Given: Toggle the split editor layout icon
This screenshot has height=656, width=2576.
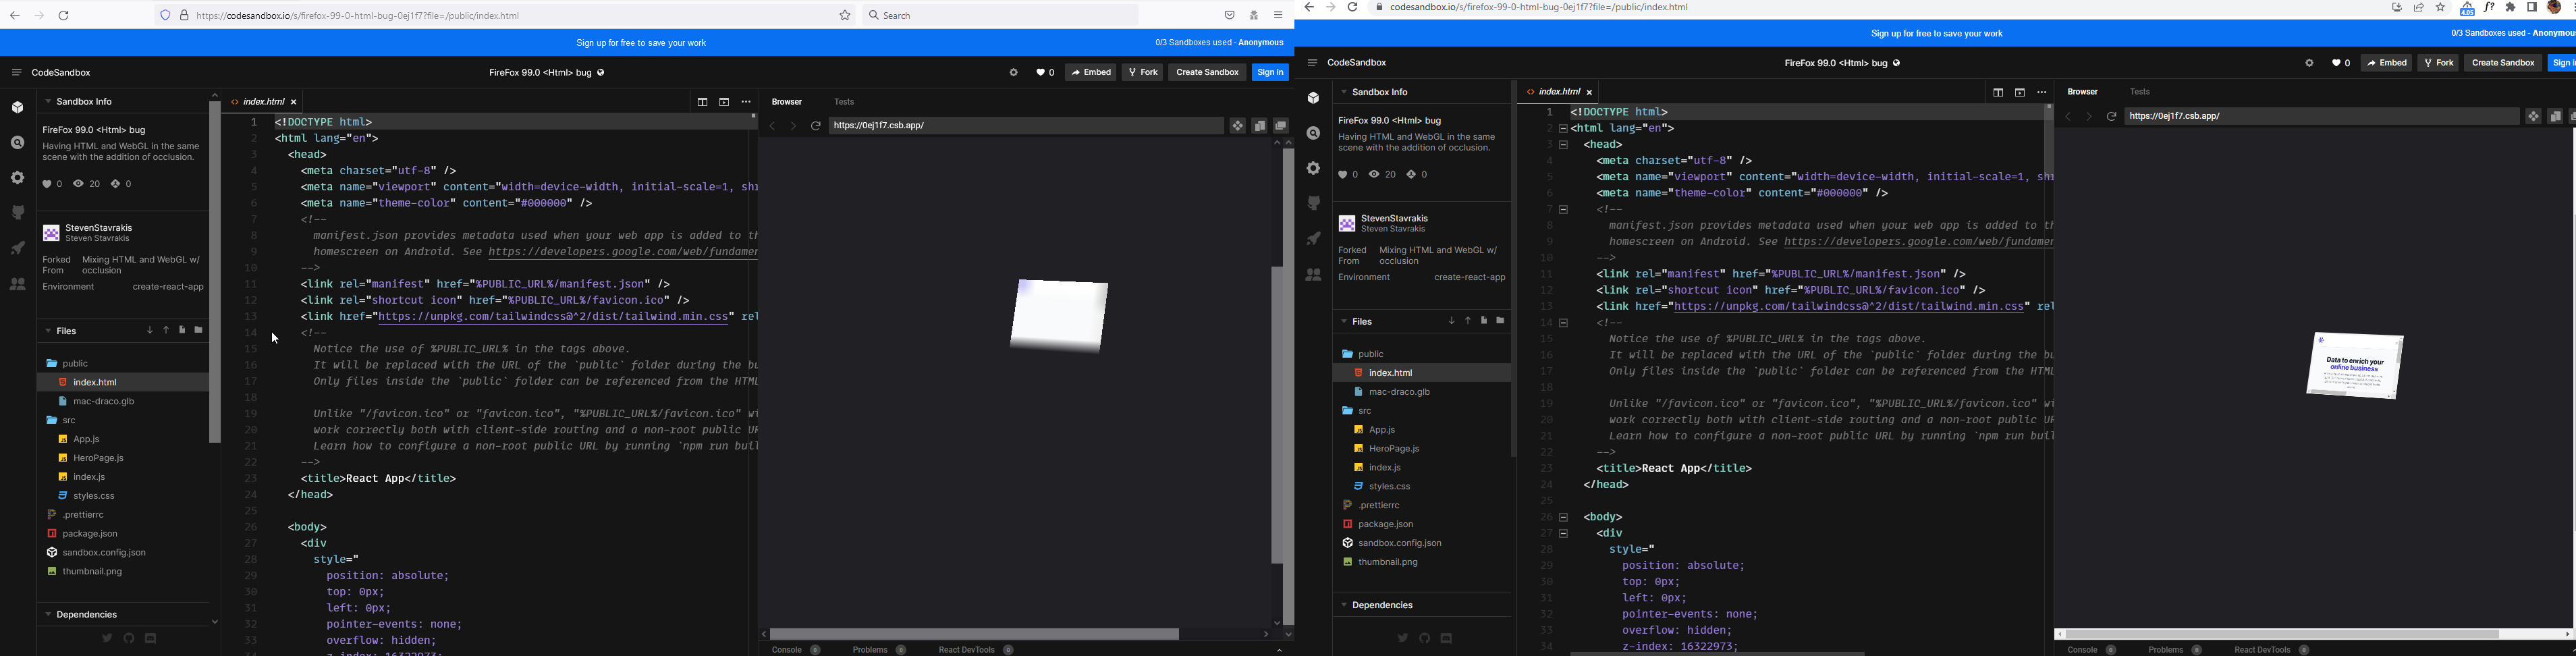Looking at the screenshot, I should point(703,101).
